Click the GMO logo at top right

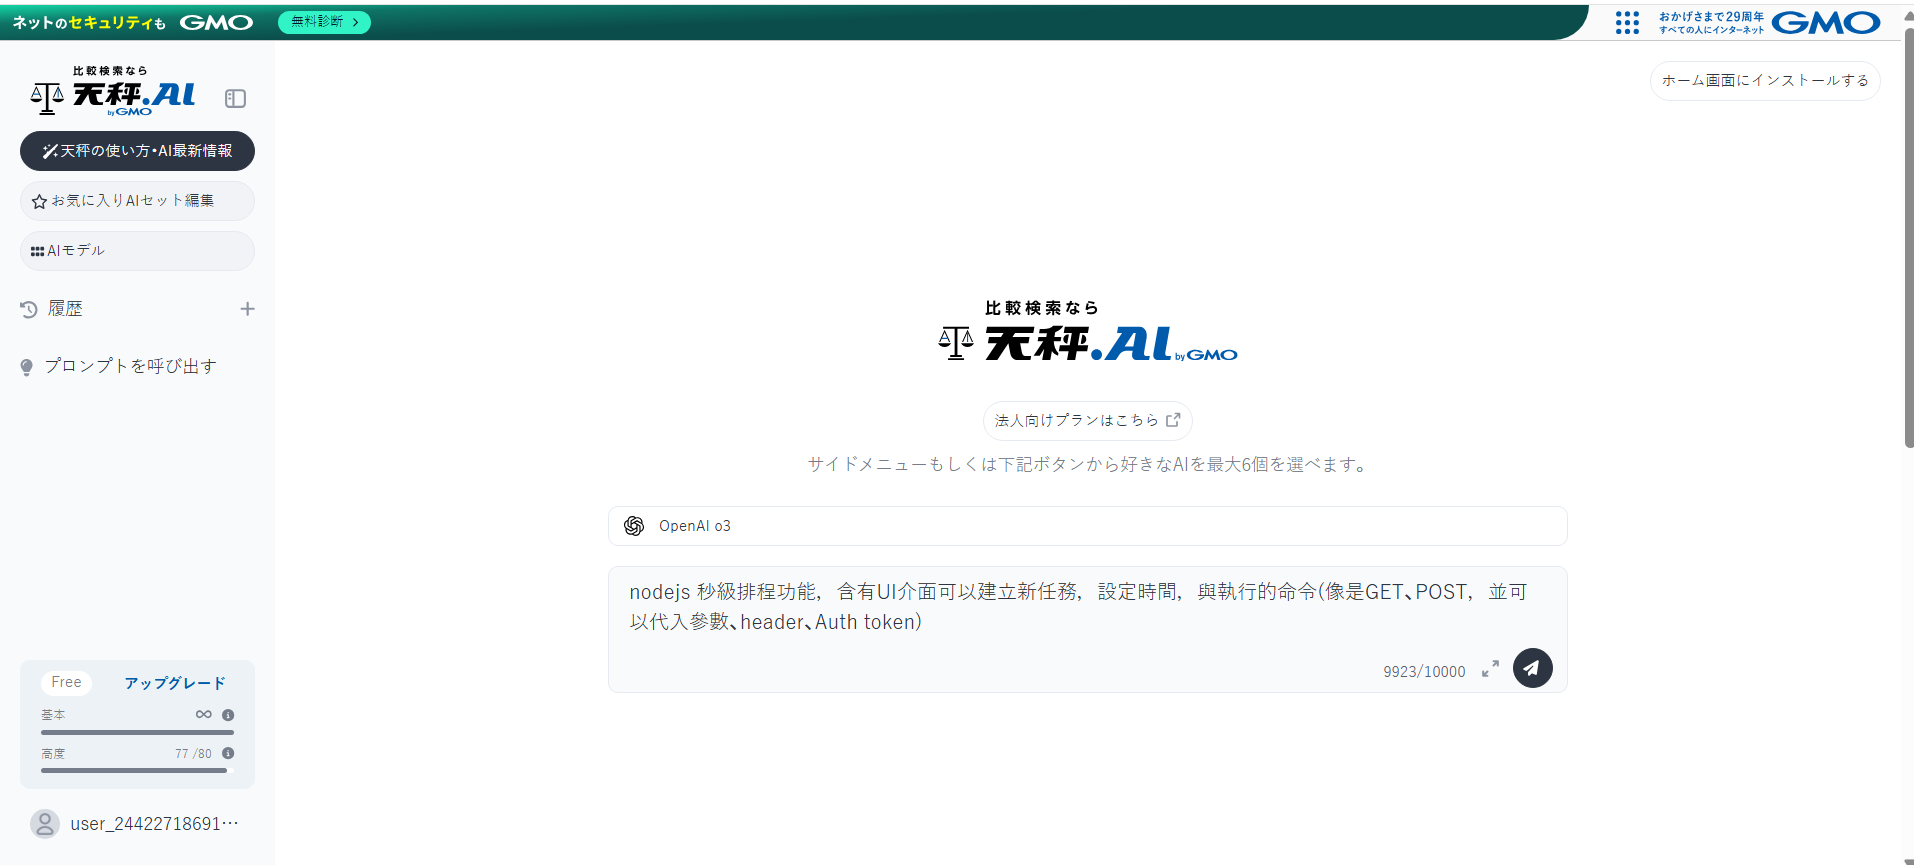pyautogui.click(x=1826, y=23)
